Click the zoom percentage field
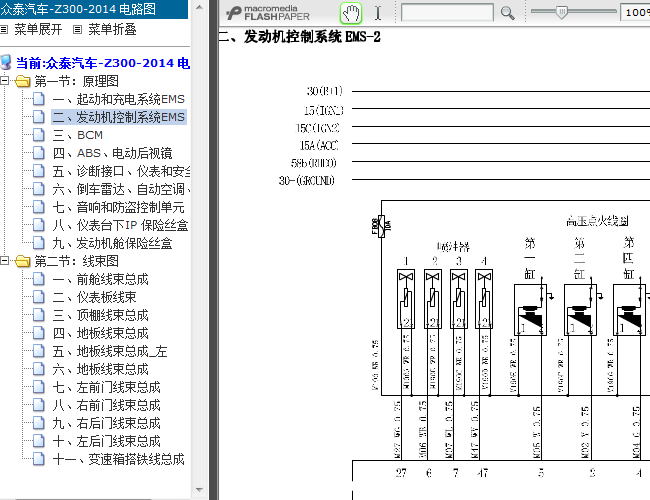The image size is (650, 500). [635, 12]
